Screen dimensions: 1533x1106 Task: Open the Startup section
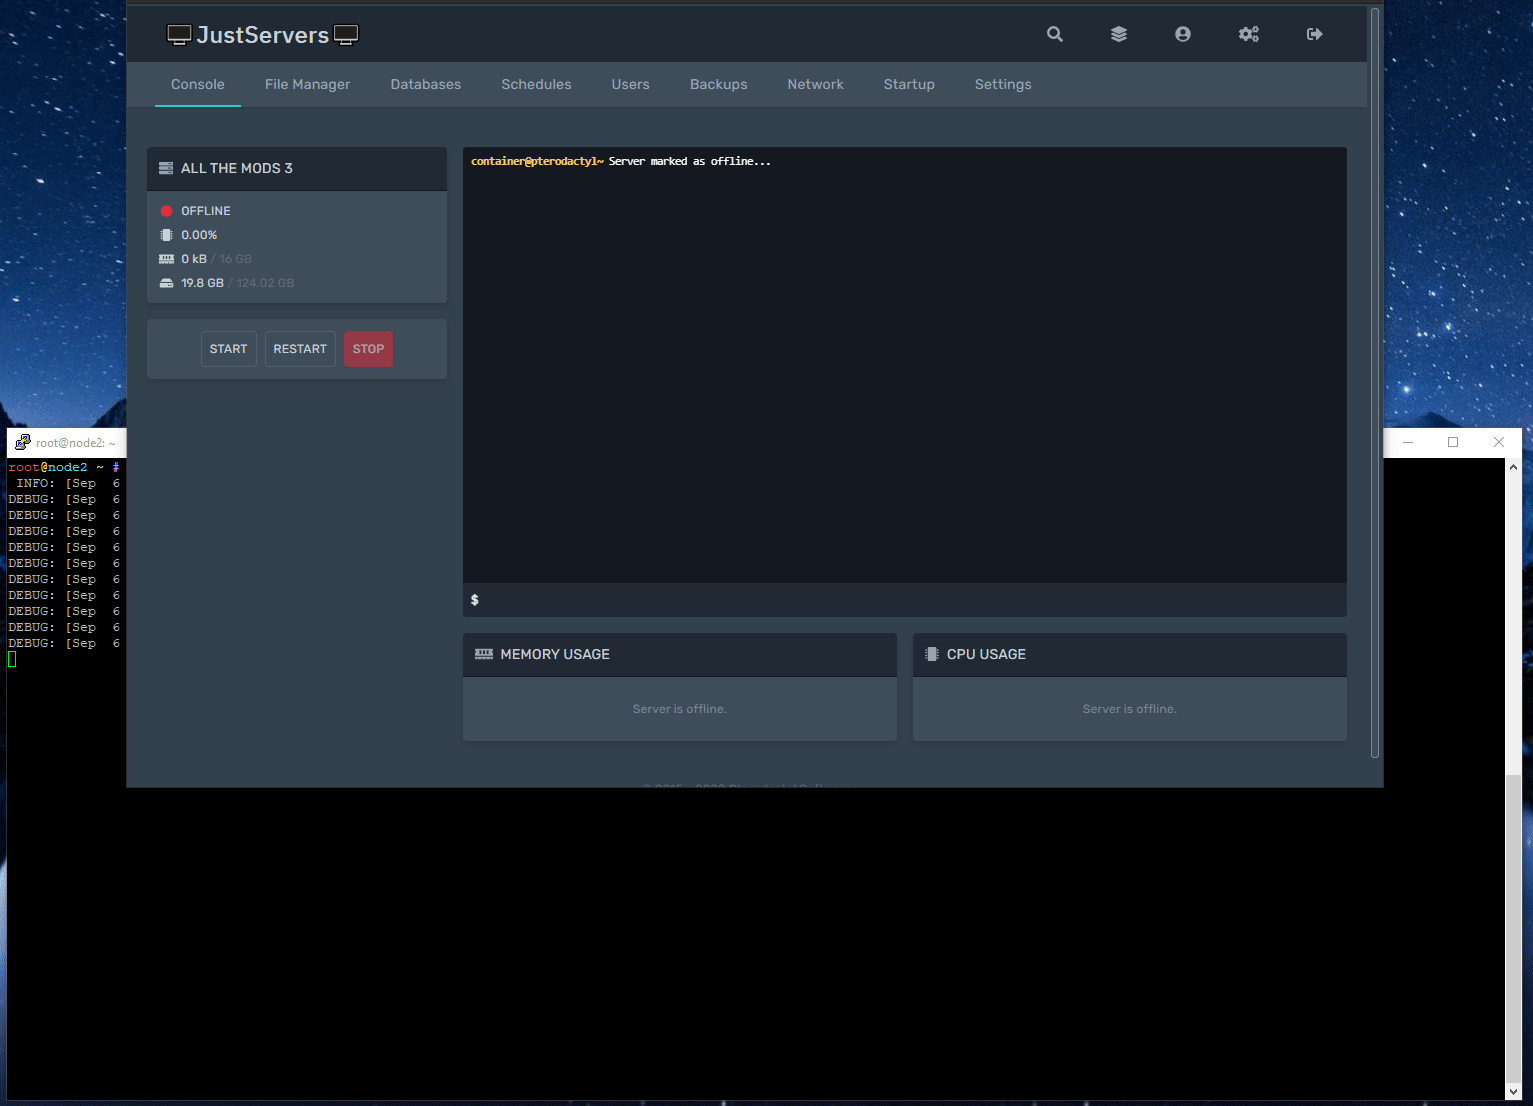pos(908,84)
